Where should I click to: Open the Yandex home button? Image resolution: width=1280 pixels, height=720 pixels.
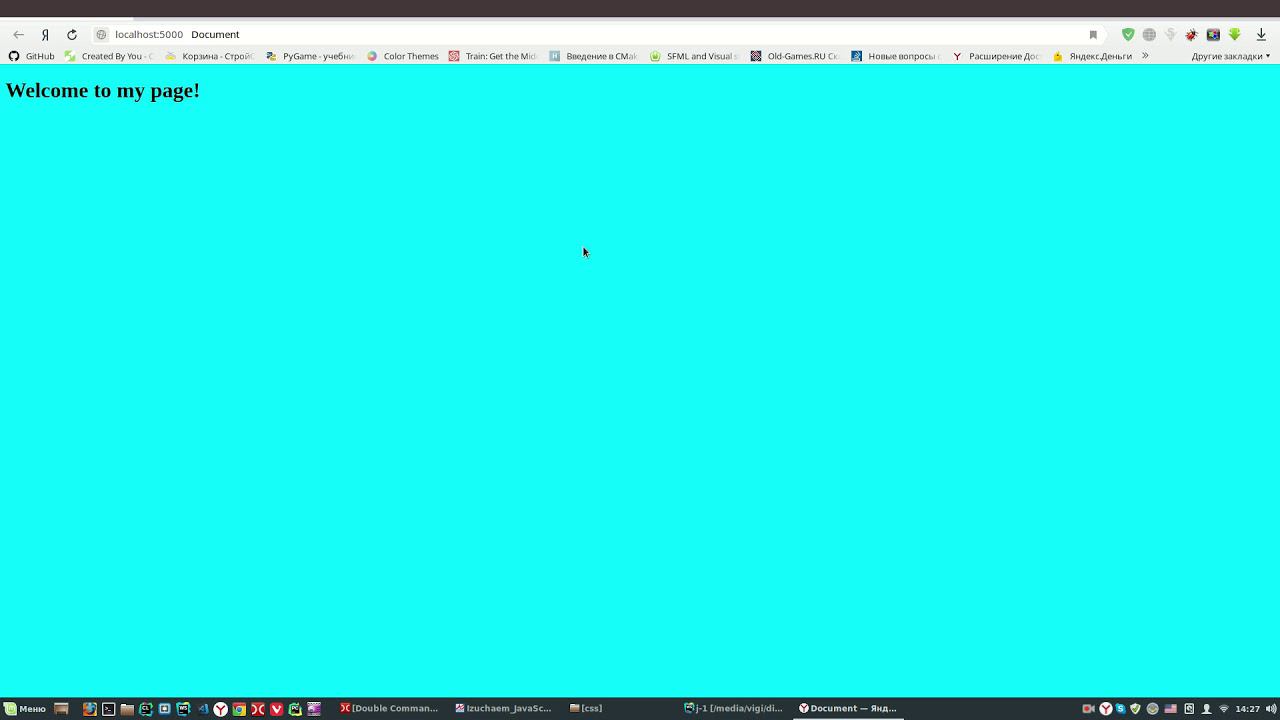pyautogui.click(x=45, y=34)
